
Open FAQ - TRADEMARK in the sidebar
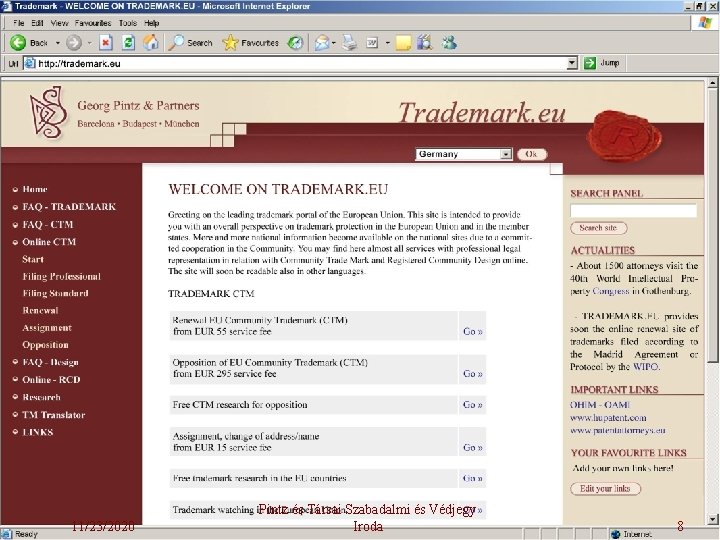click(69, 207)
